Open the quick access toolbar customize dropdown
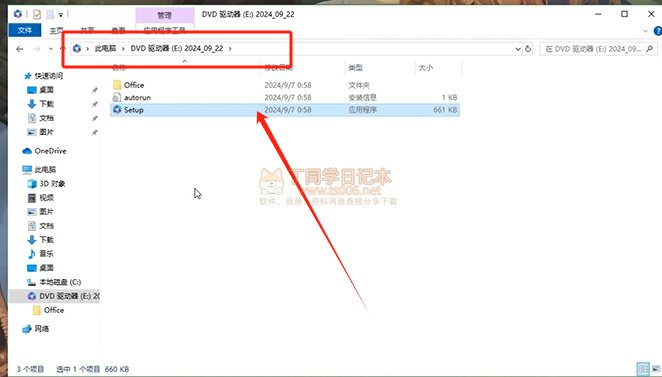662x377 pixels. [61, 15]
